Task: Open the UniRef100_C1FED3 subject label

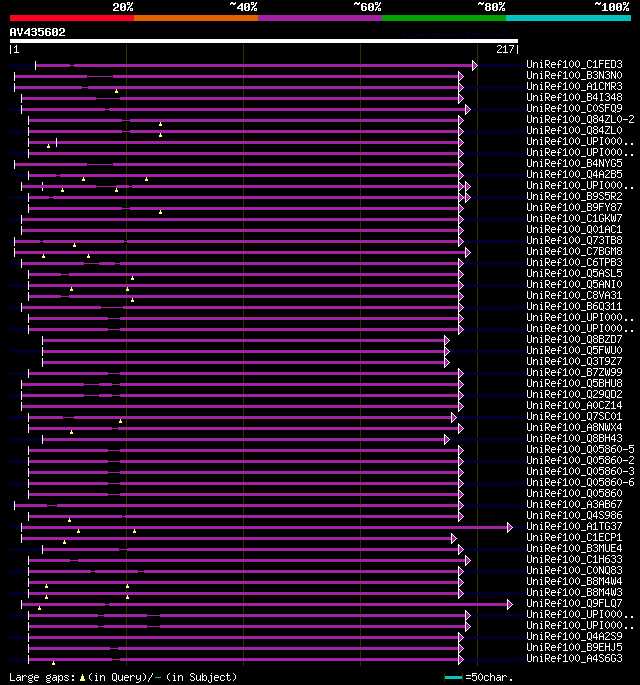Action: 574,64
